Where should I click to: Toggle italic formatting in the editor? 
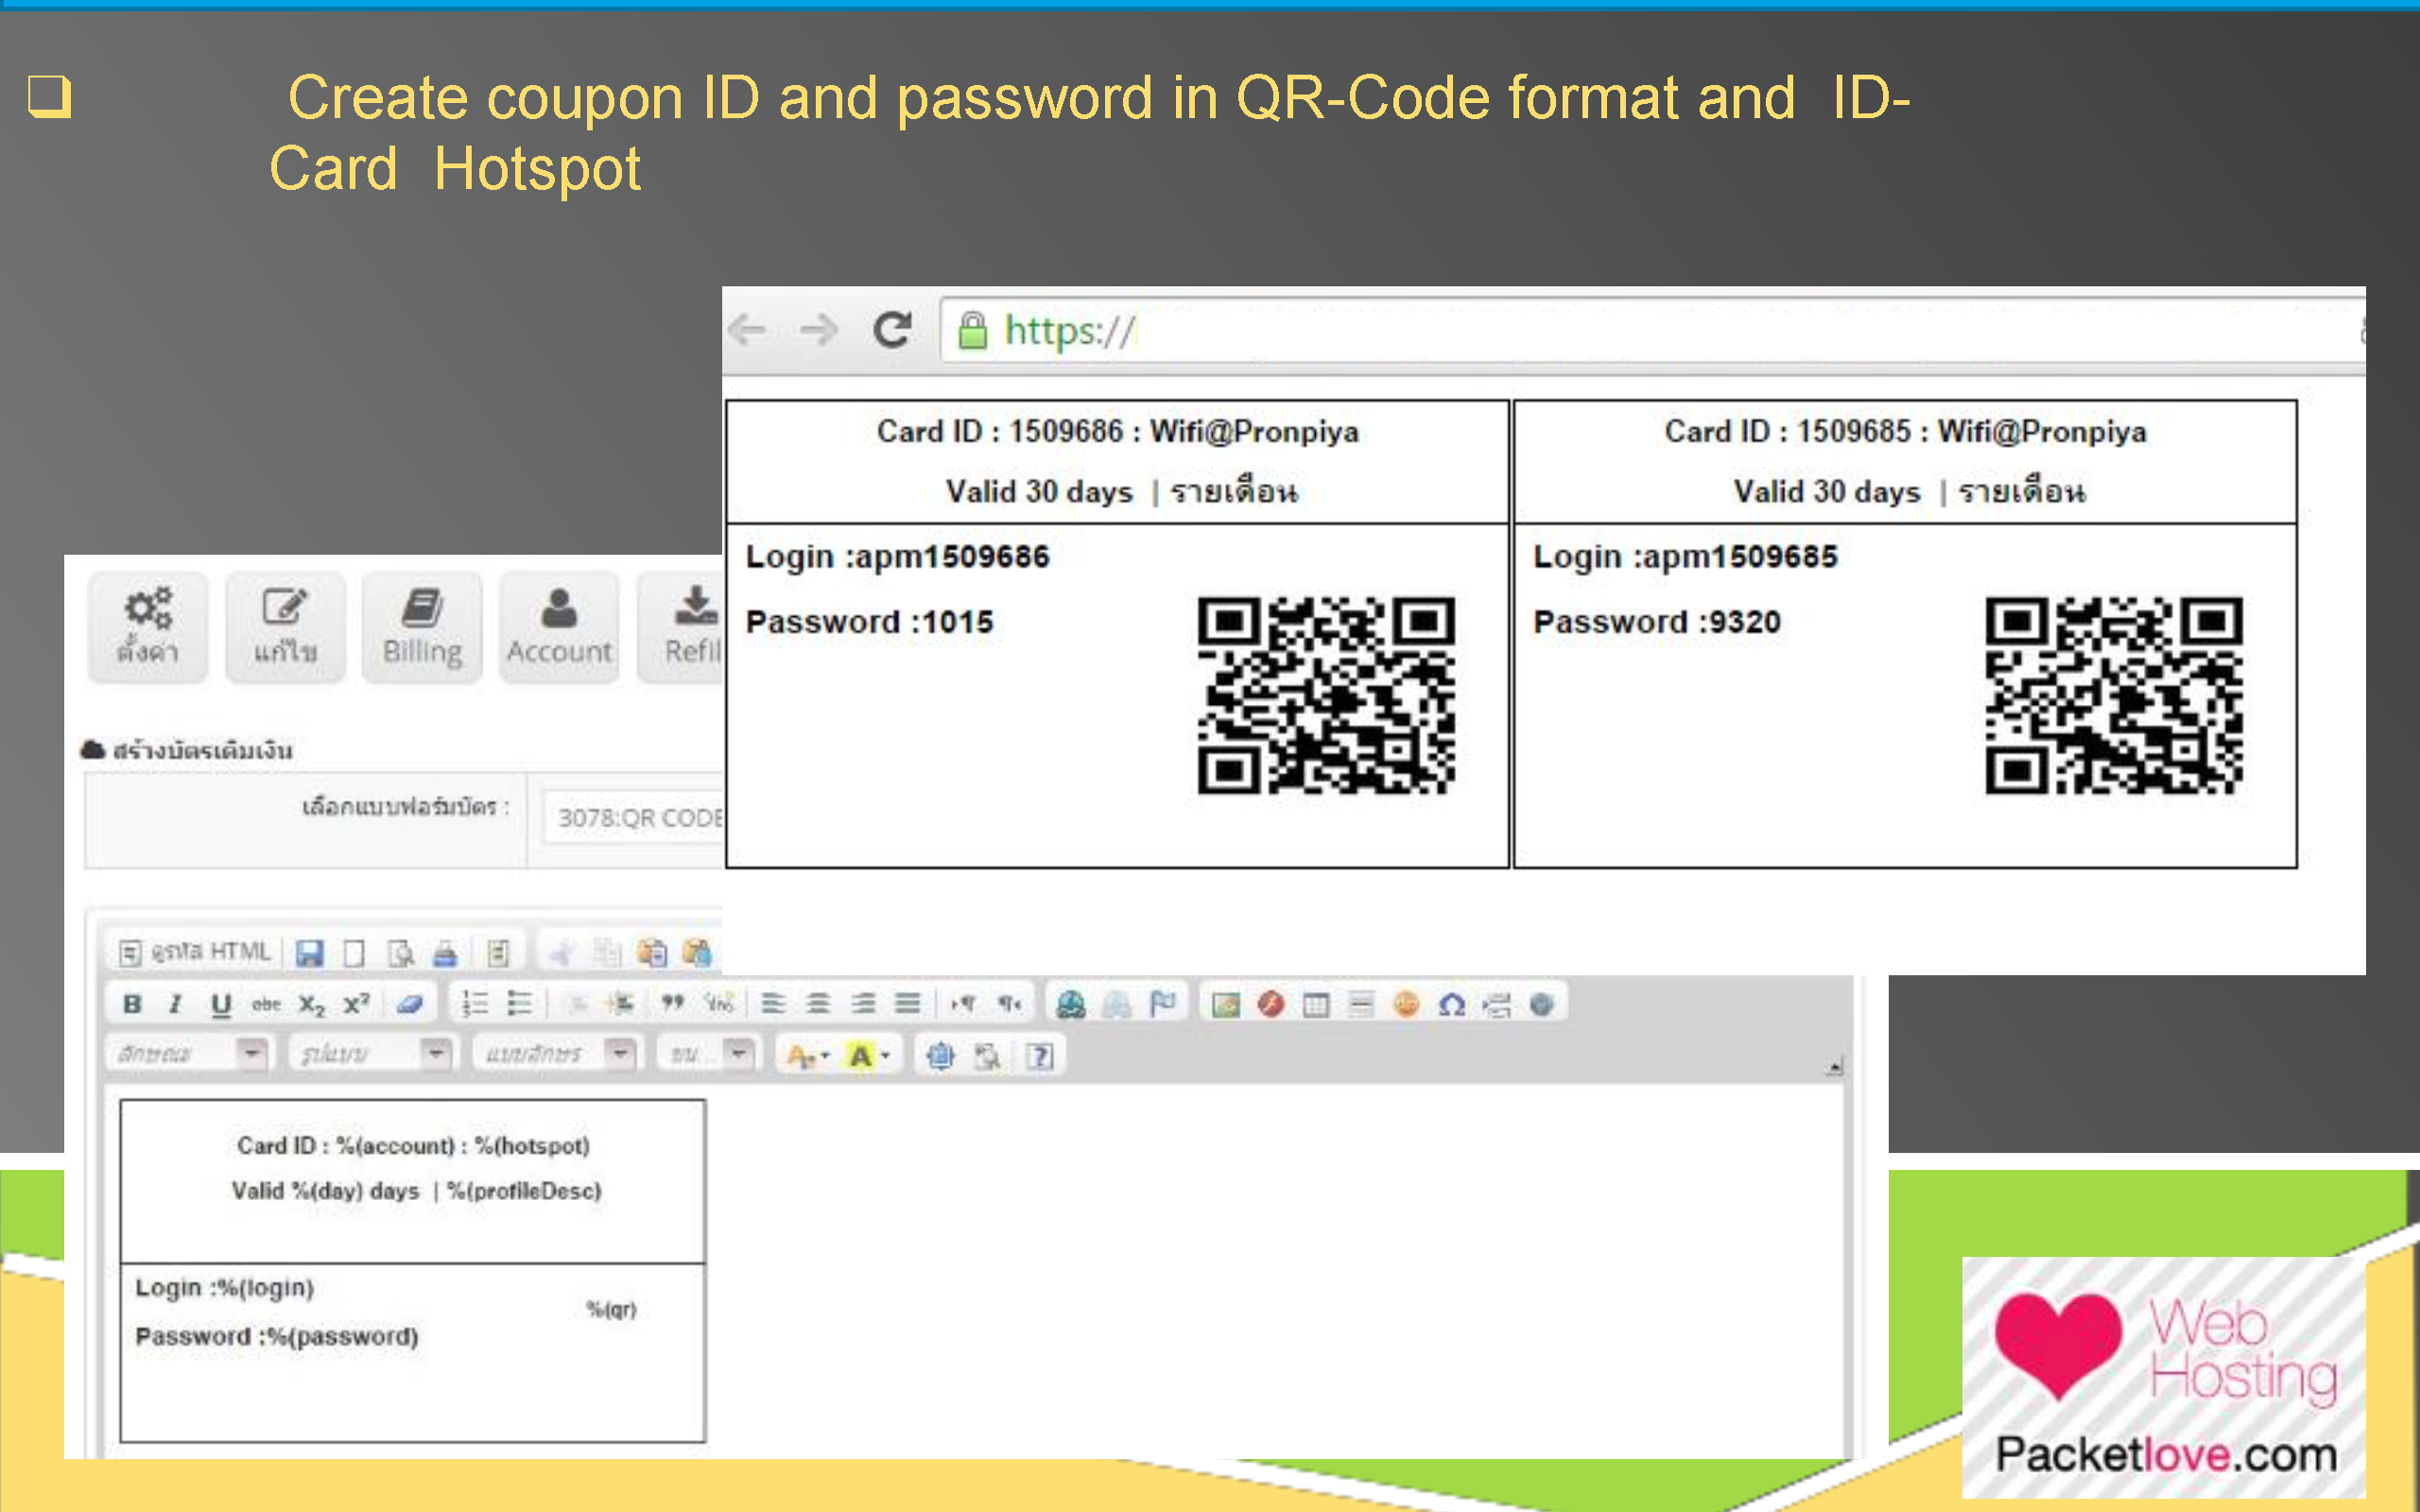(175, 1004)
